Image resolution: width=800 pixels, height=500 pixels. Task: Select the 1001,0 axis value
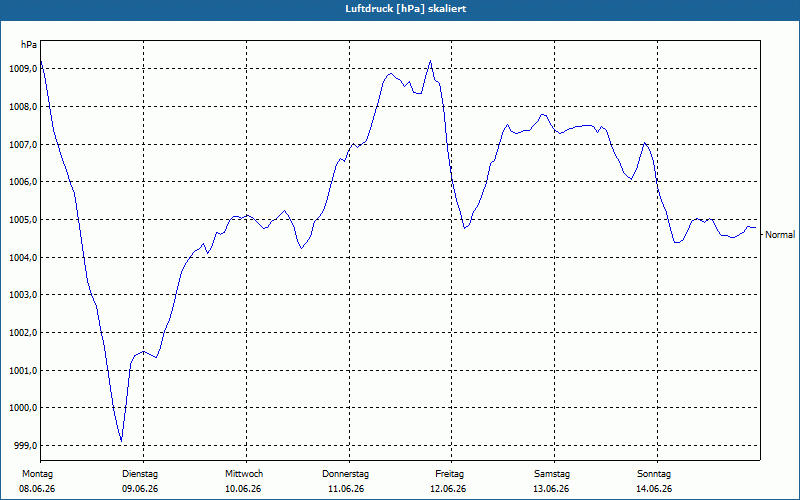(23, 370)
